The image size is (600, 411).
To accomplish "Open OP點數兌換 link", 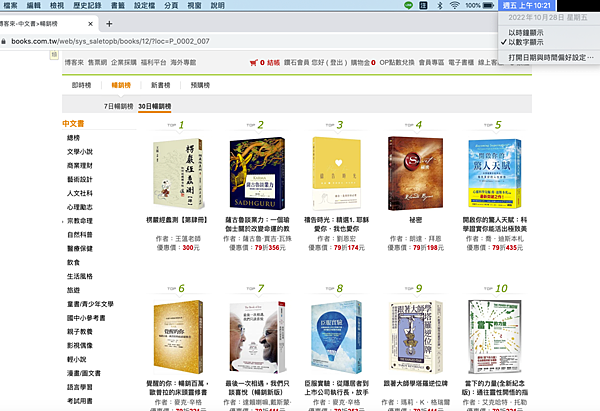I will pyautogui.click(x=397, y=62).
